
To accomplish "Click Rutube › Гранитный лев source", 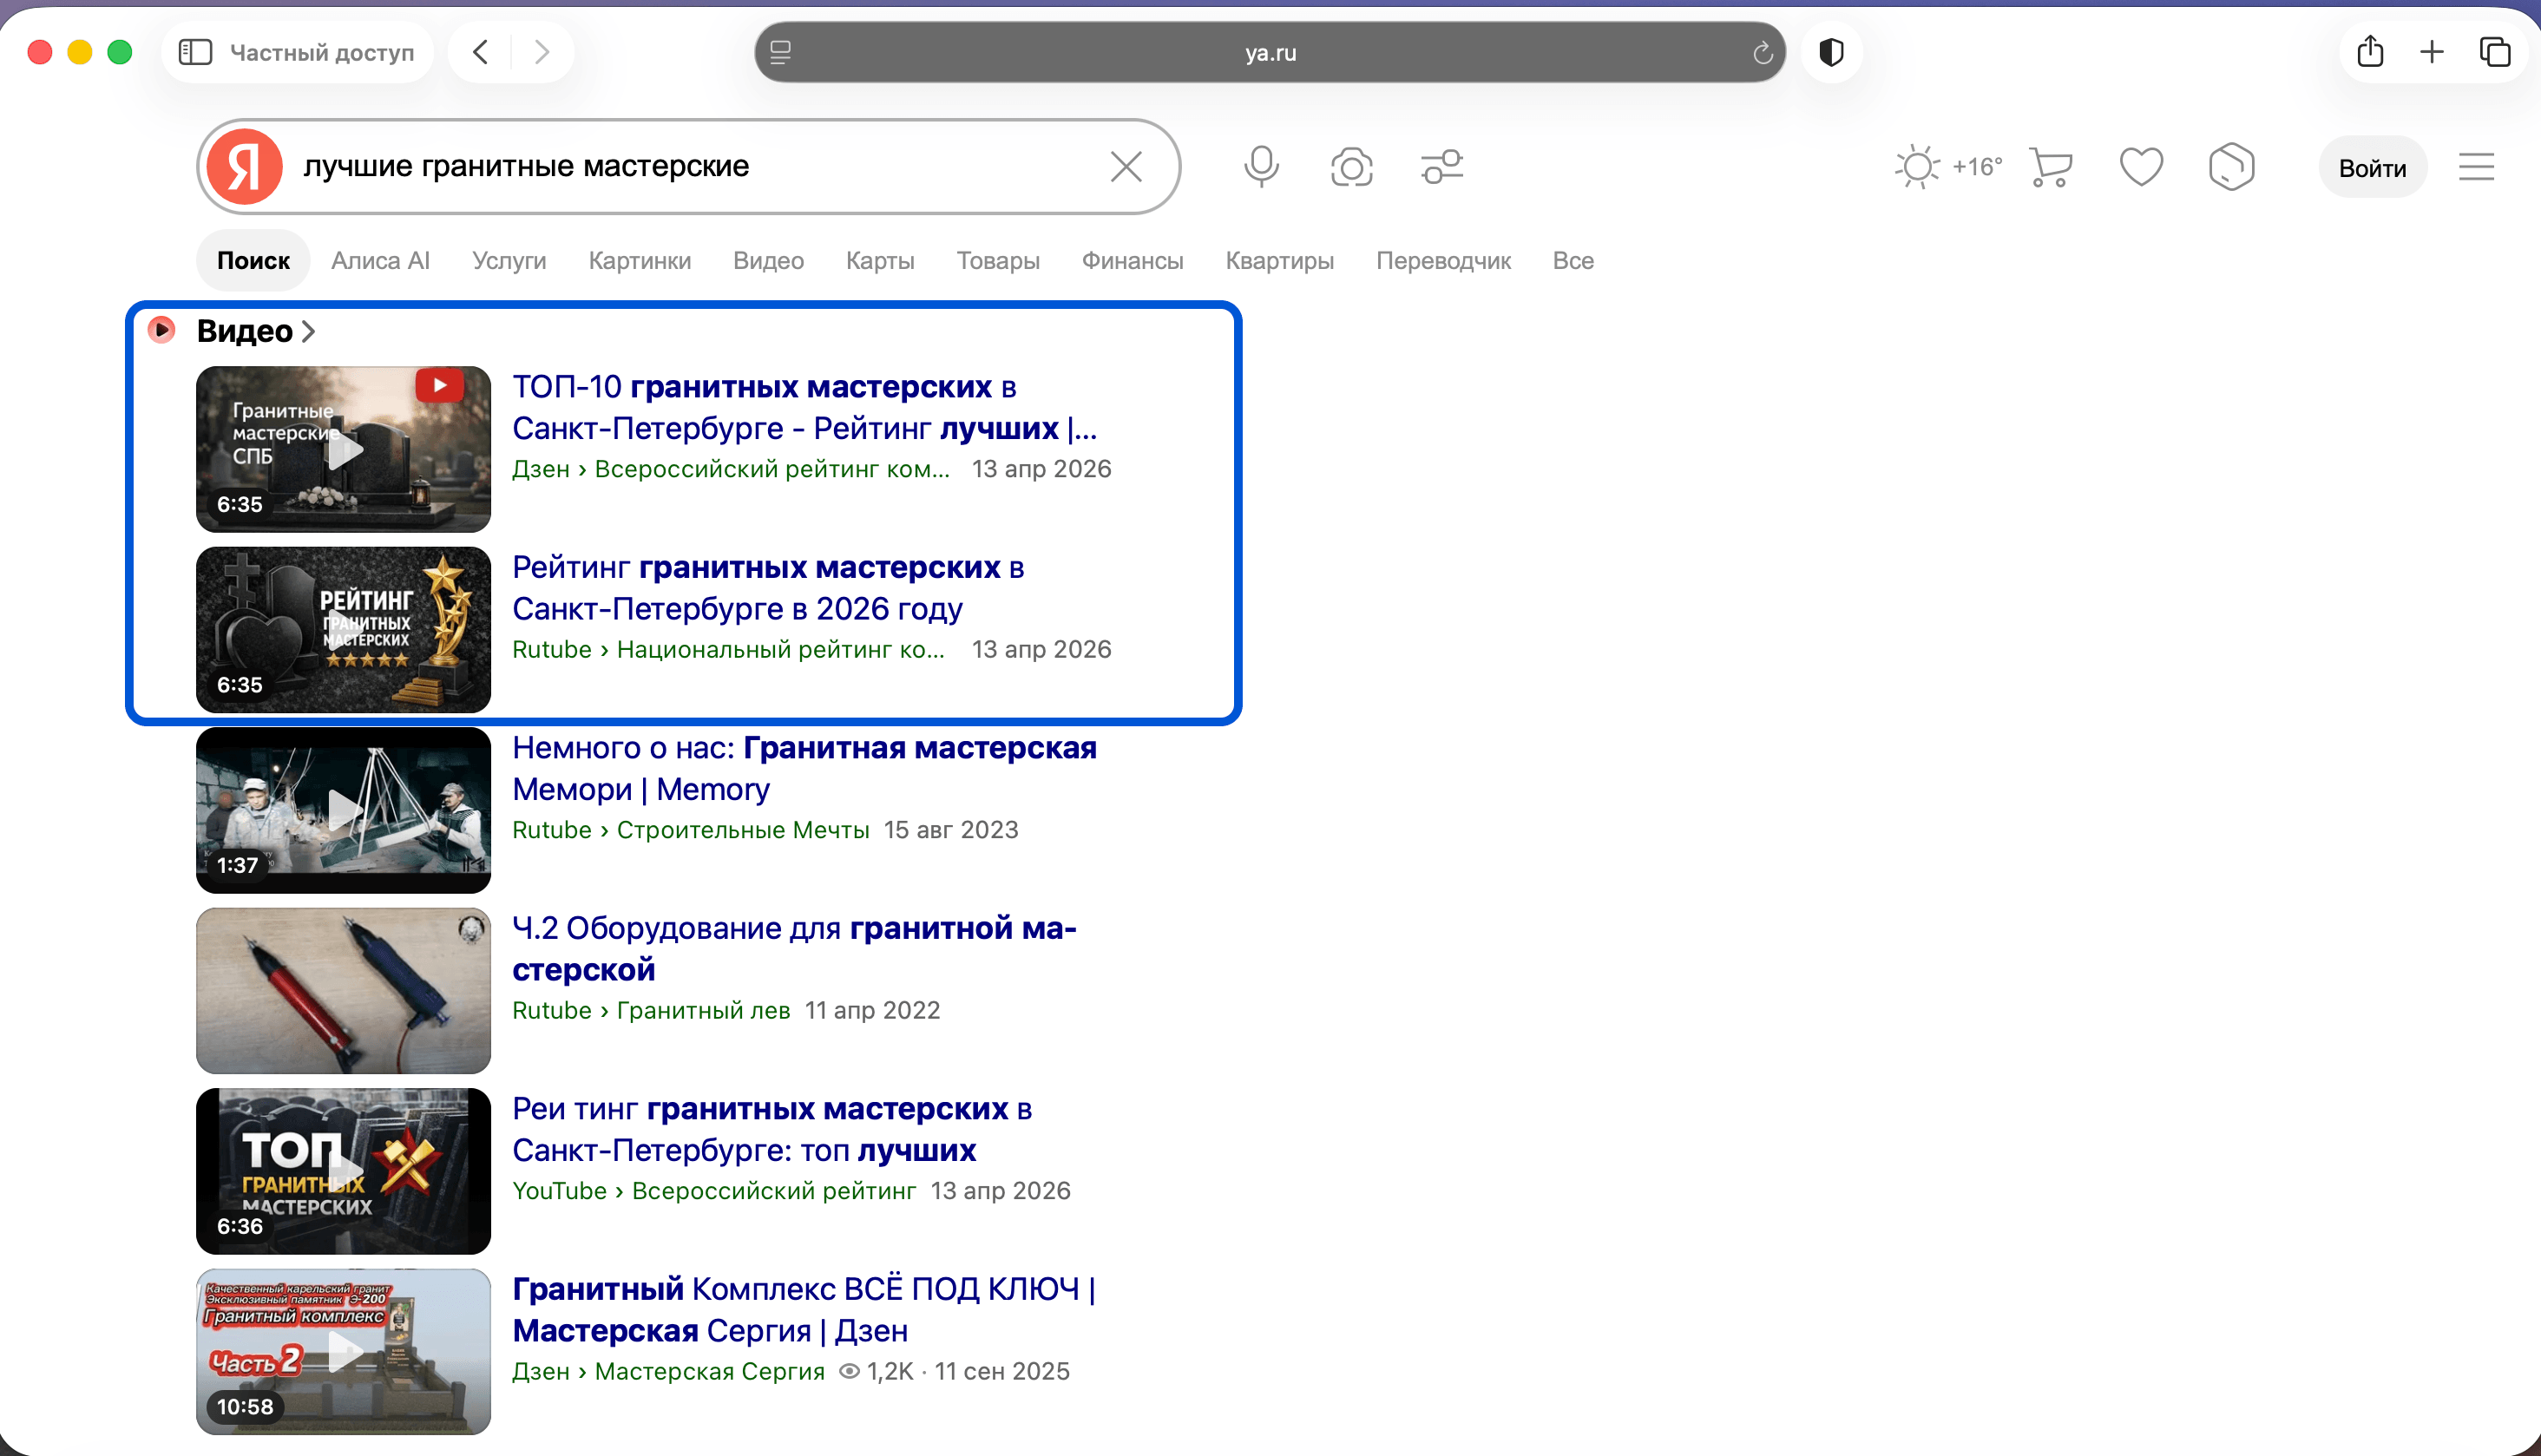I will coord(651,1010).
